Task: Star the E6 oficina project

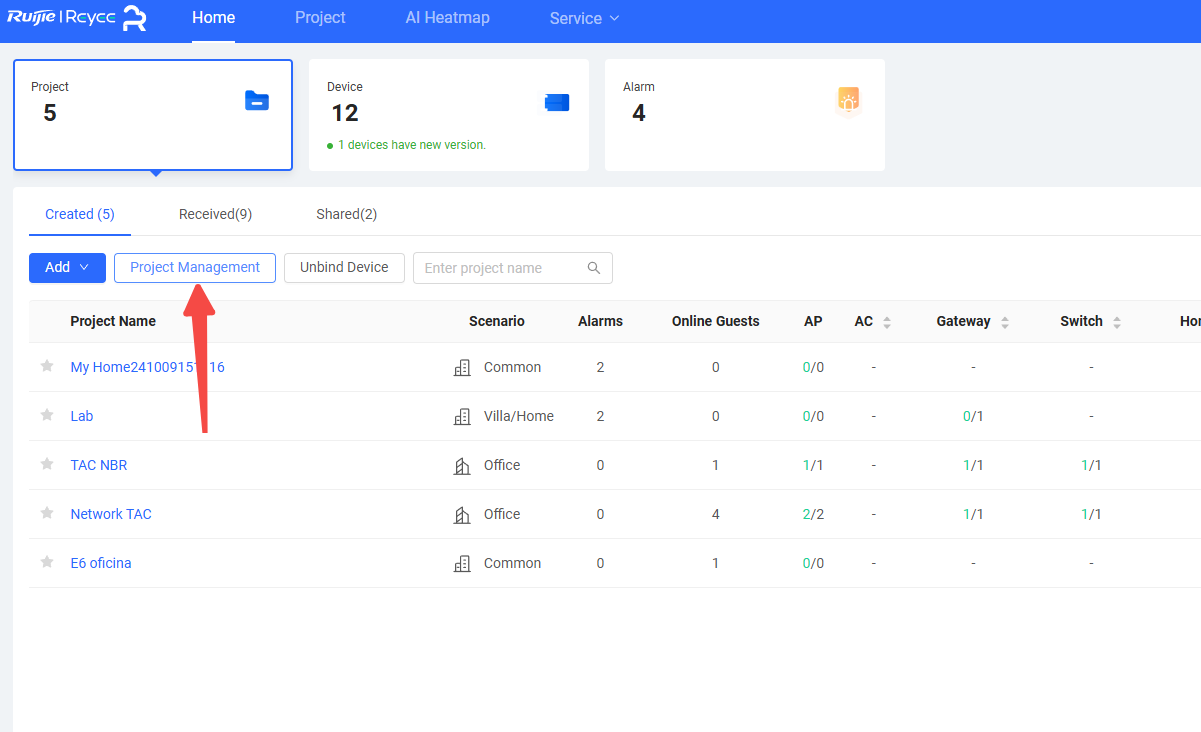Action: pyautogui.click(x=47, y=562)
